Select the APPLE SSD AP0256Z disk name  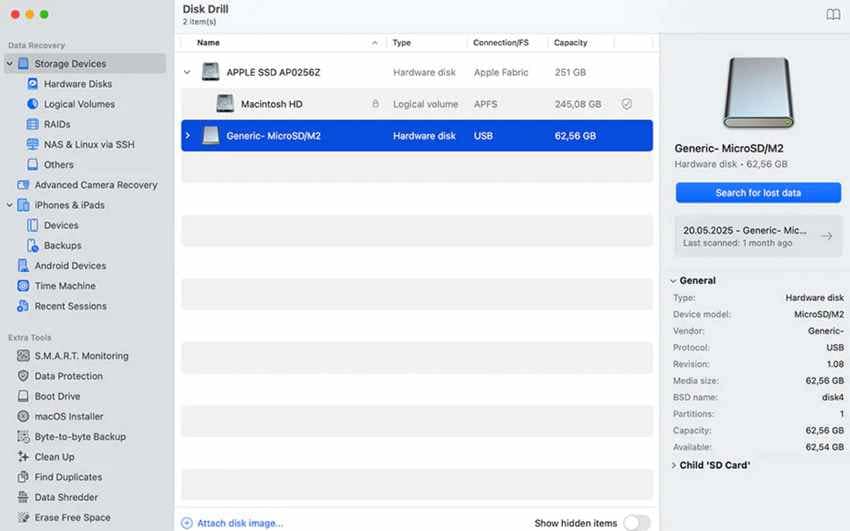273,72
